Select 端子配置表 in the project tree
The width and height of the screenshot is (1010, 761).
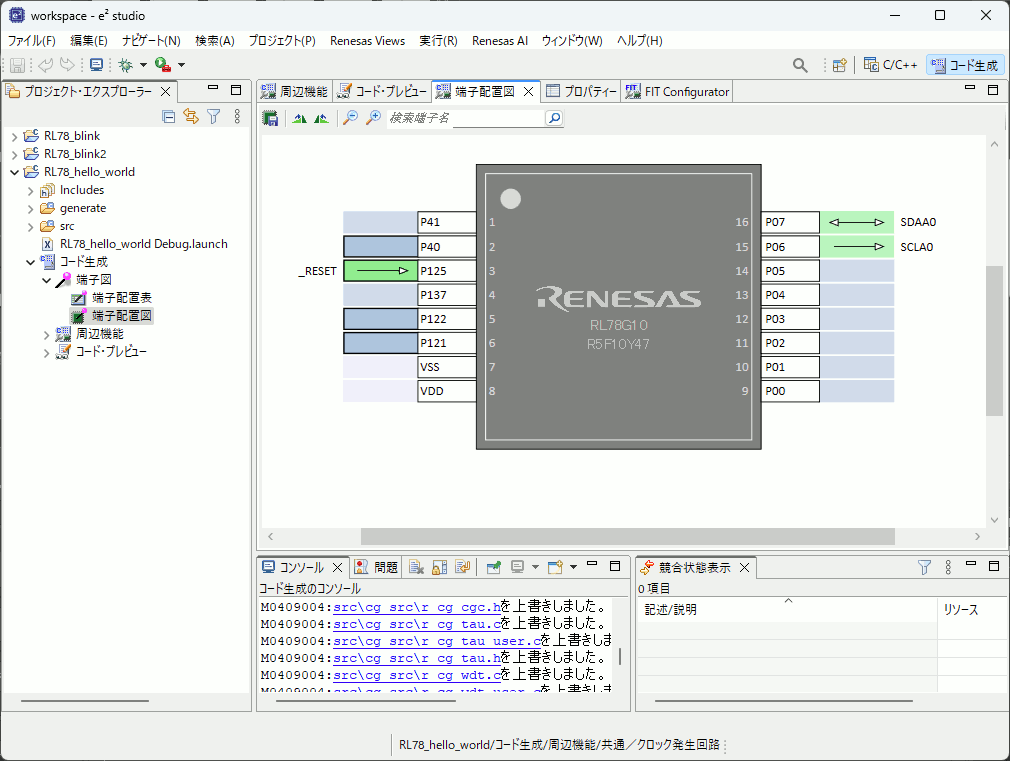[x=122, y=298]
